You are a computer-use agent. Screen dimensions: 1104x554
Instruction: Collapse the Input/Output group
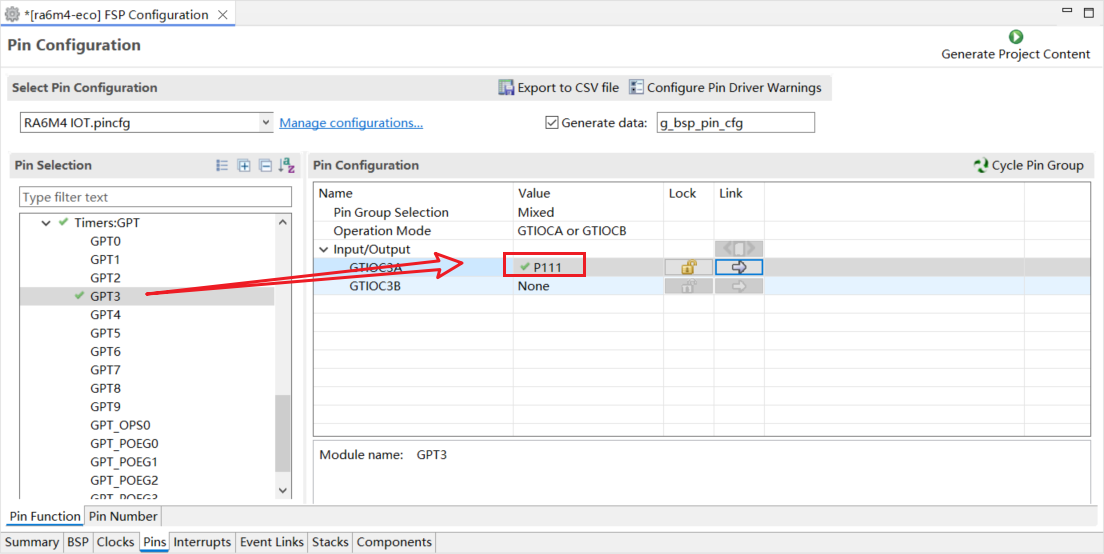click(x=324, y=249)
